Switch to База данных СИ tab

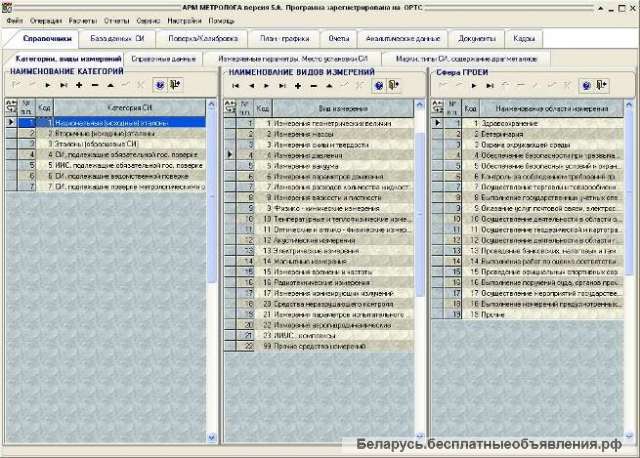pos(118,39)
